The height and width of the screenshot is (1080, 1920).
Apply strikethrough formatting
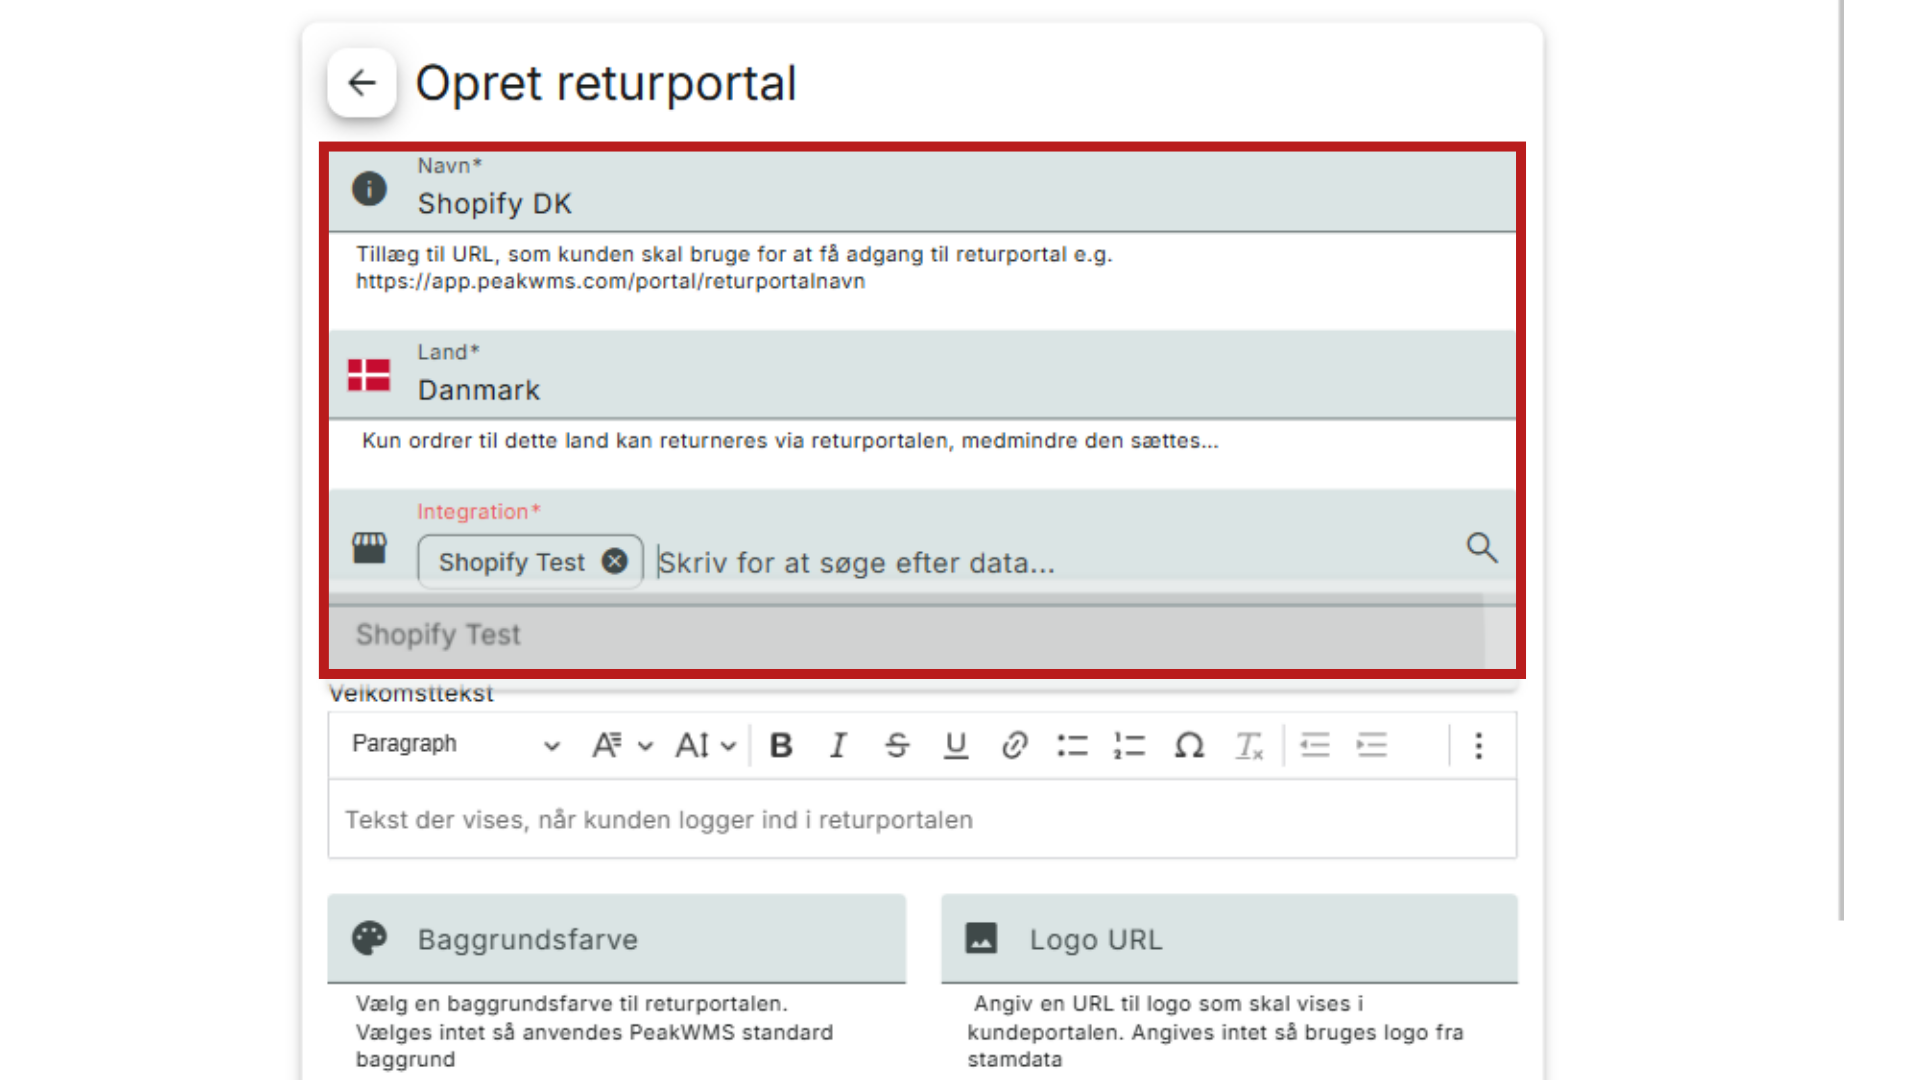coord(897,745)
